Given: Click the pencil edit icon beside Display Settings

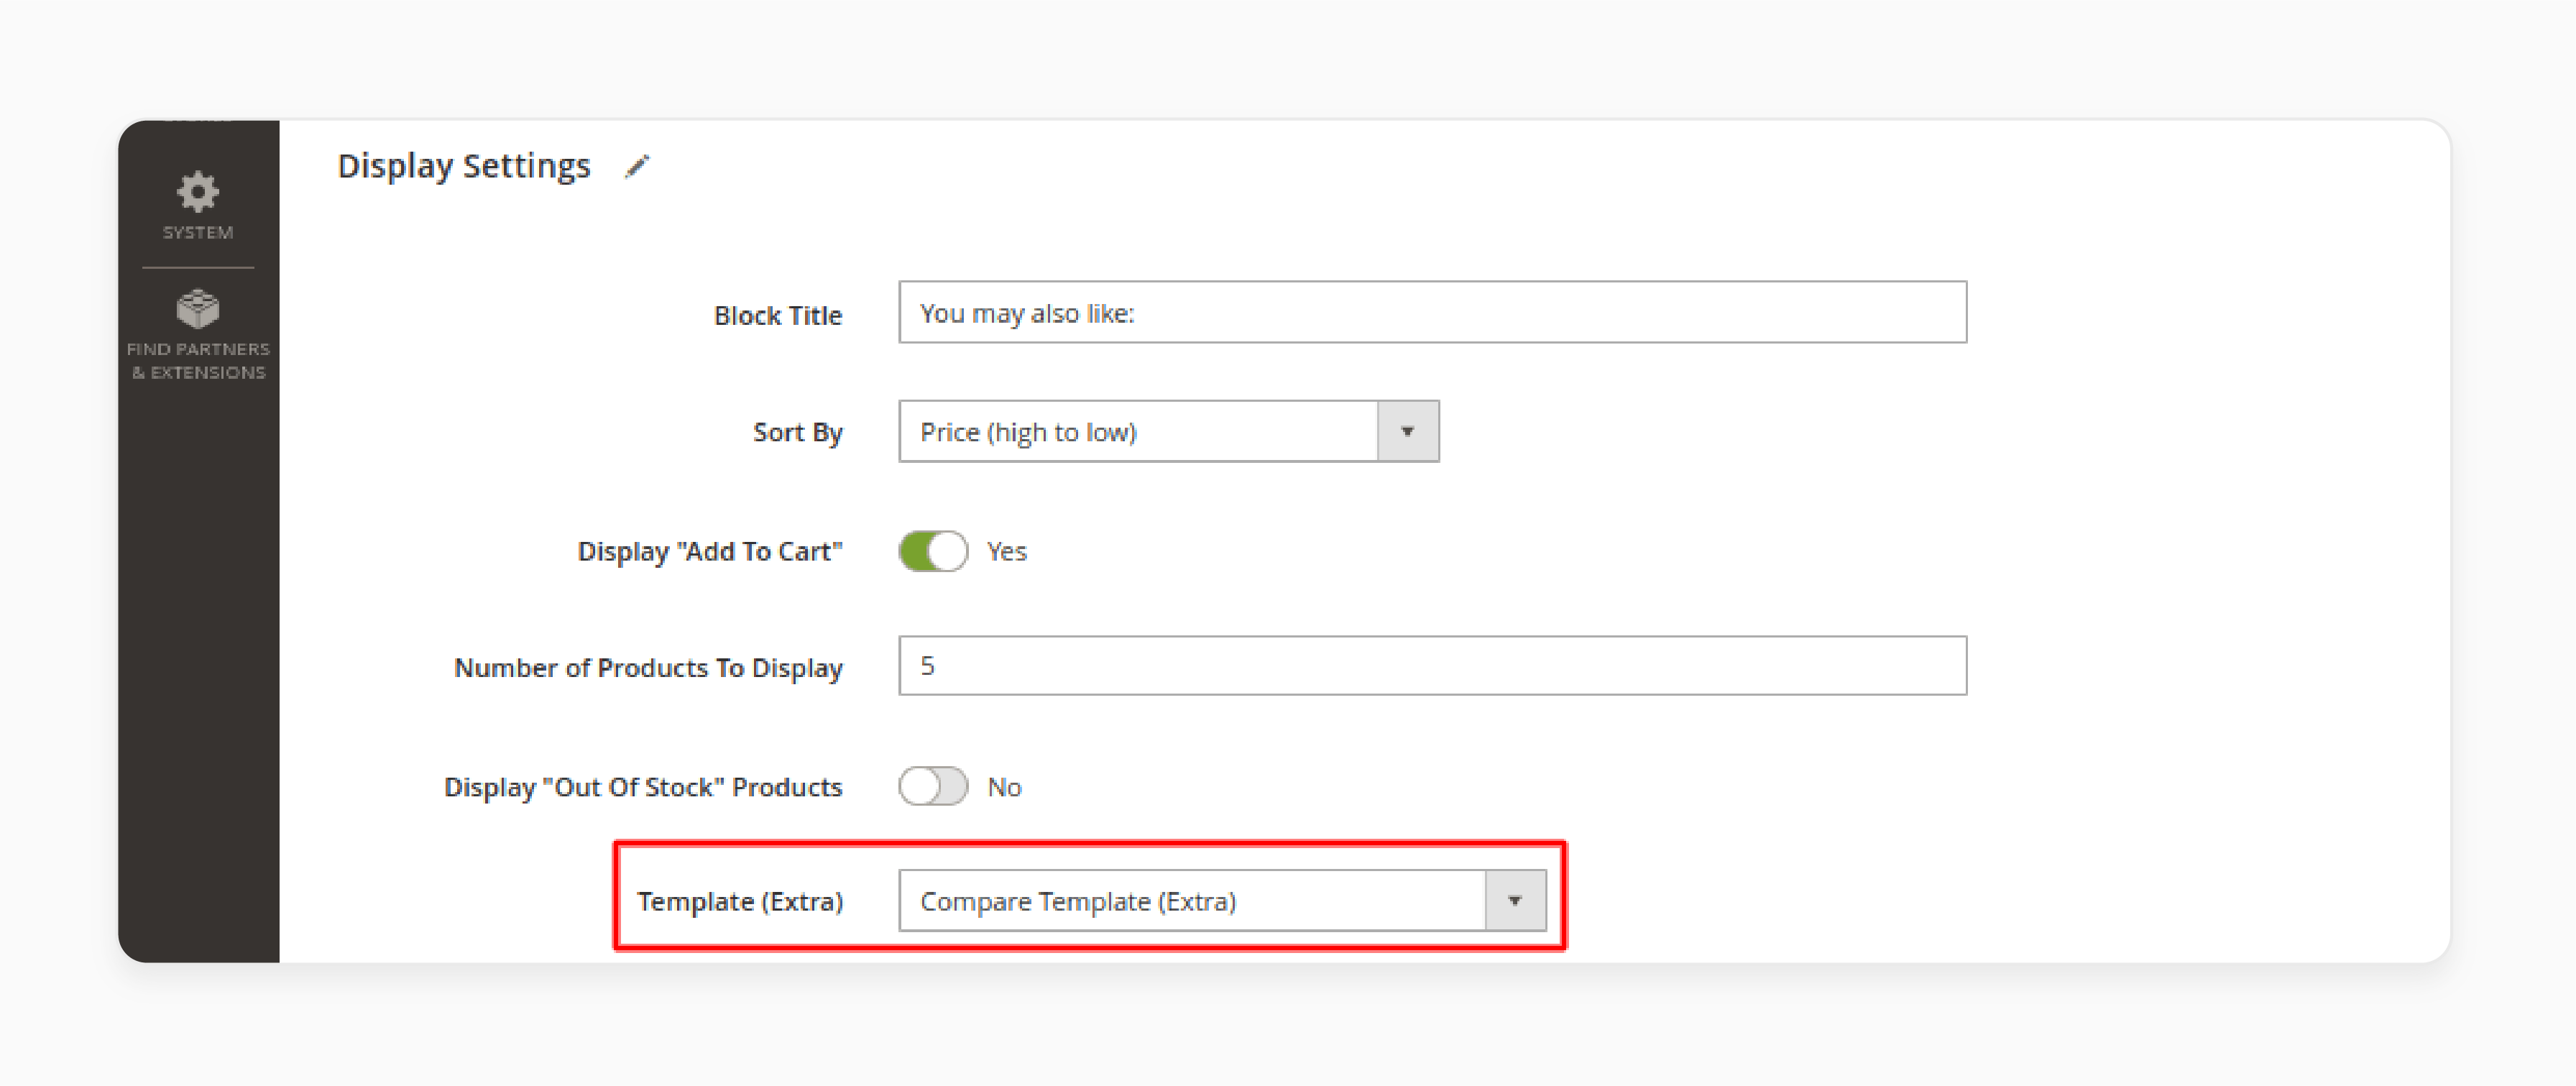Looking at the screenshot, I should point(637,167).
